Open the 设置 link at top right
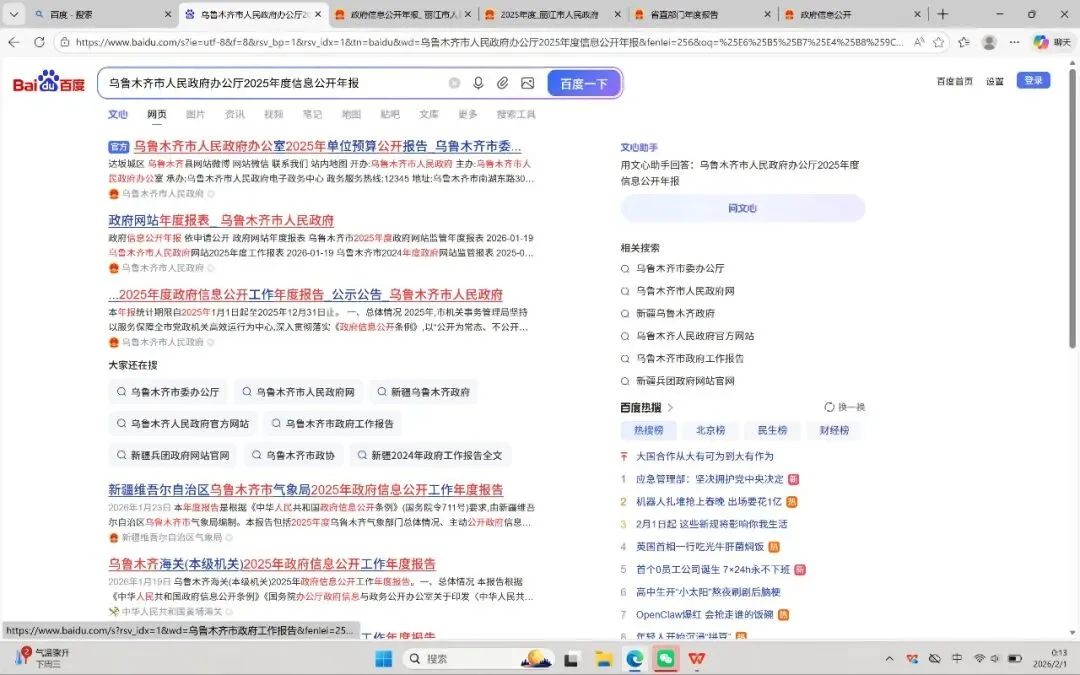 tap(995, 81)
